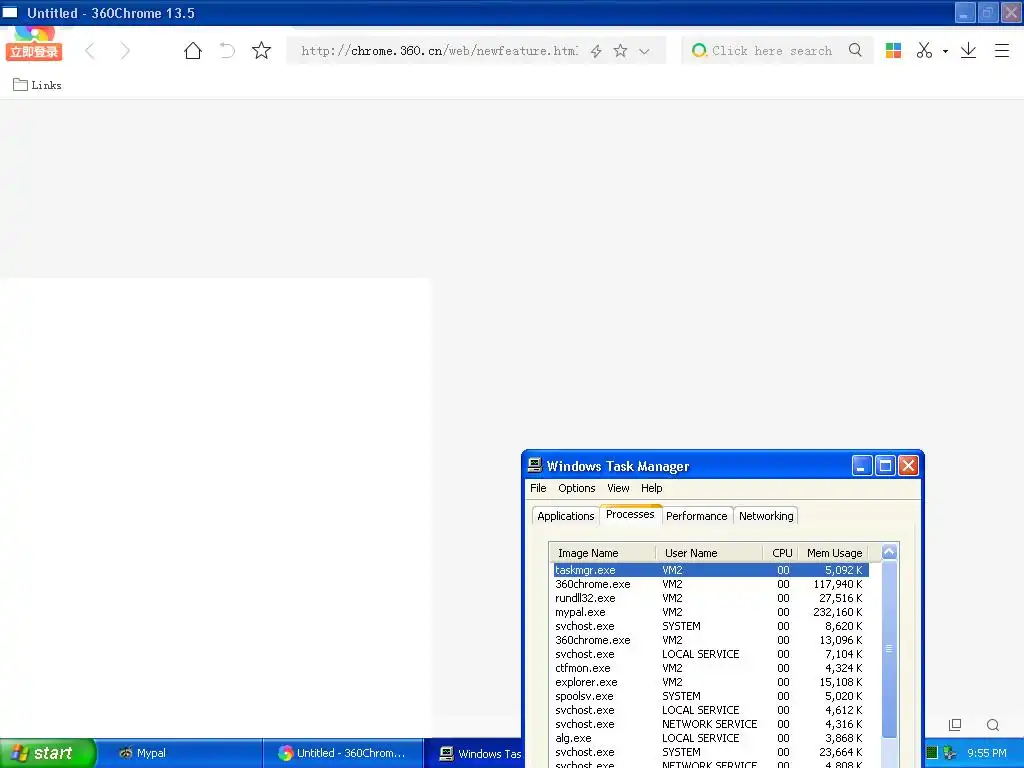Go back using the browser back arrow
The image size is (1024, 768).
[90, 51]
